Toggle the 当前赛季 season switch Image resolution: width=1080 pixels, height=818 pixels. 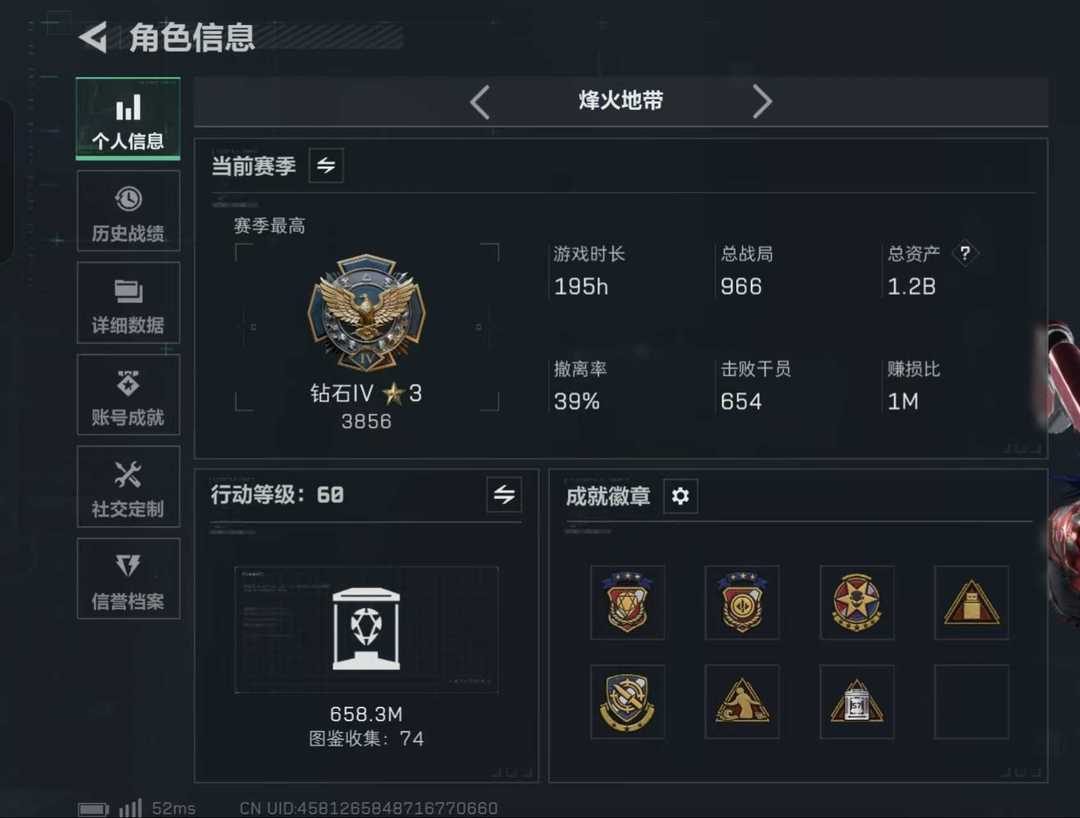pyautogui.click(x=326, y=165)
